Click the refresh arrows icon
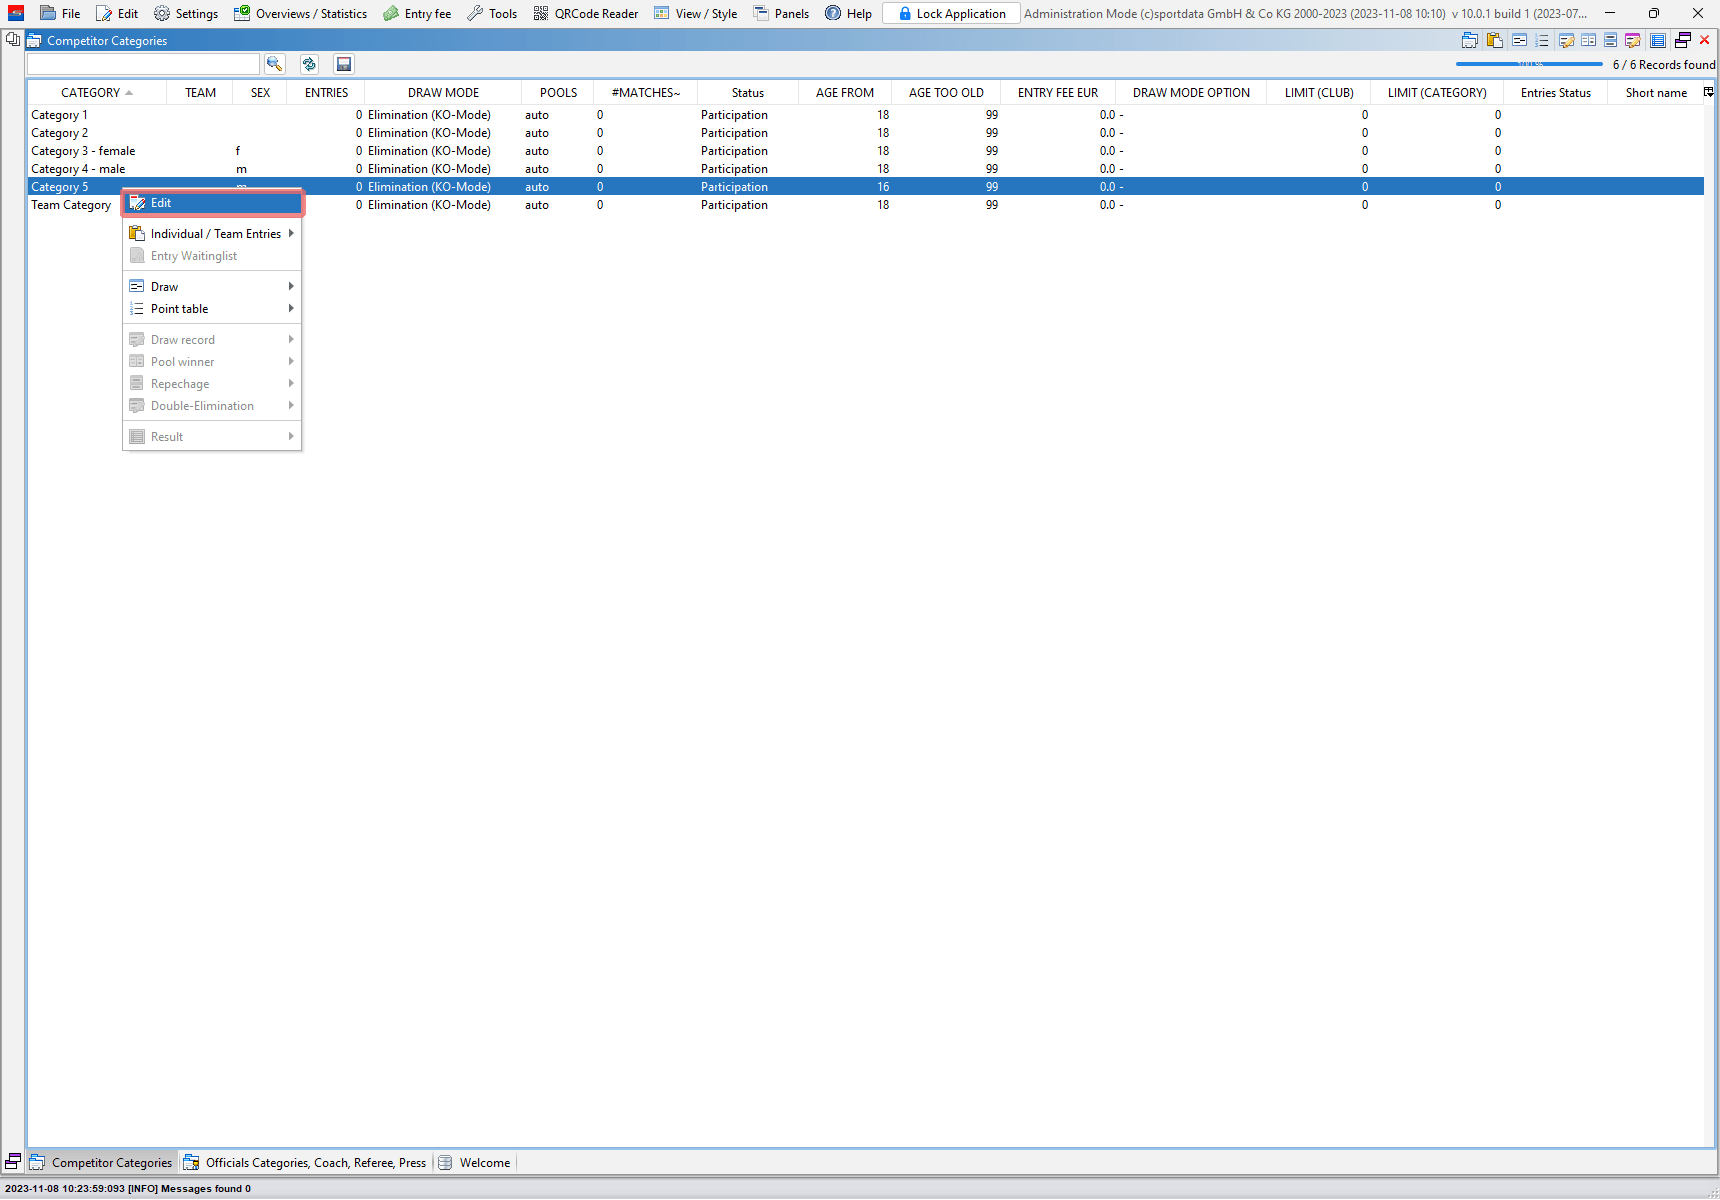Image resolution: width=1720 pixels, height=1200 pixels. coord(309,64)
